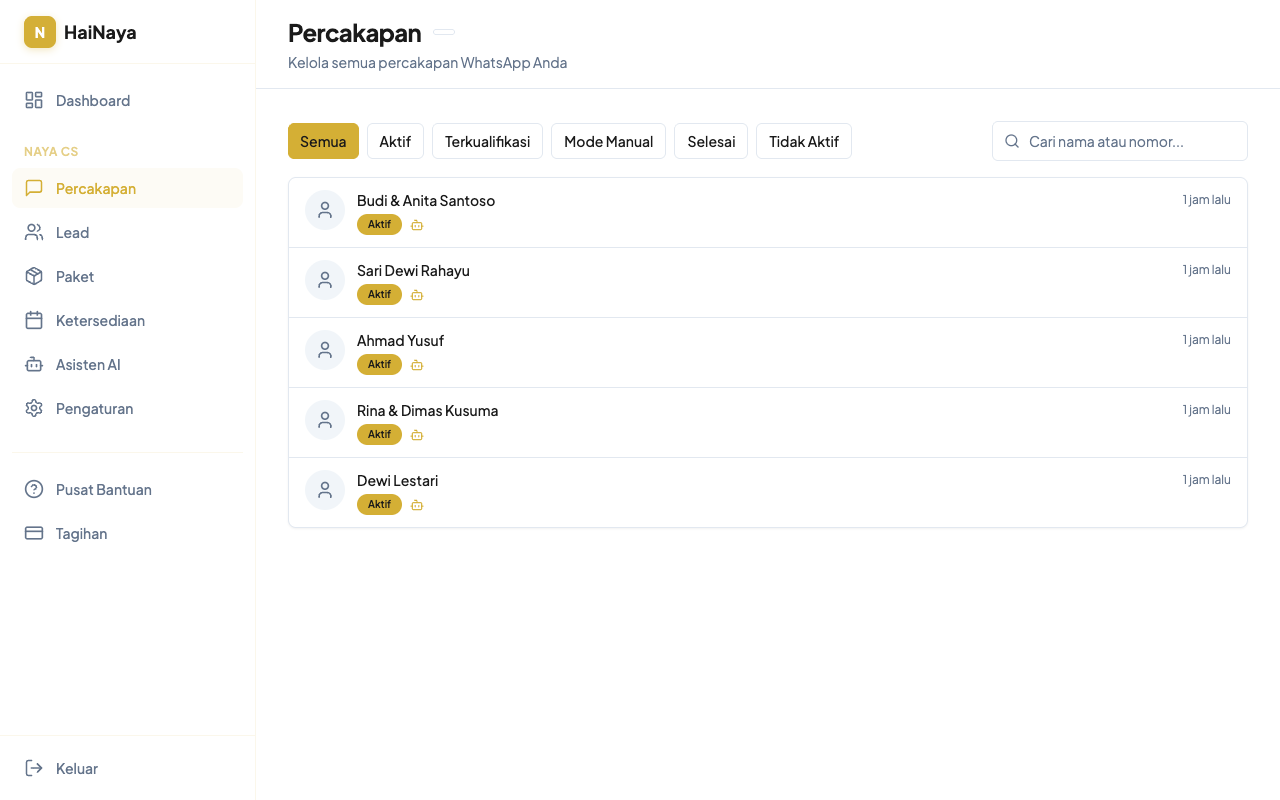Image resolution: width=1280 pixels, height=800 pixels.
Task: Click the Tagihan credit card icon
Action: coord(33,533)
